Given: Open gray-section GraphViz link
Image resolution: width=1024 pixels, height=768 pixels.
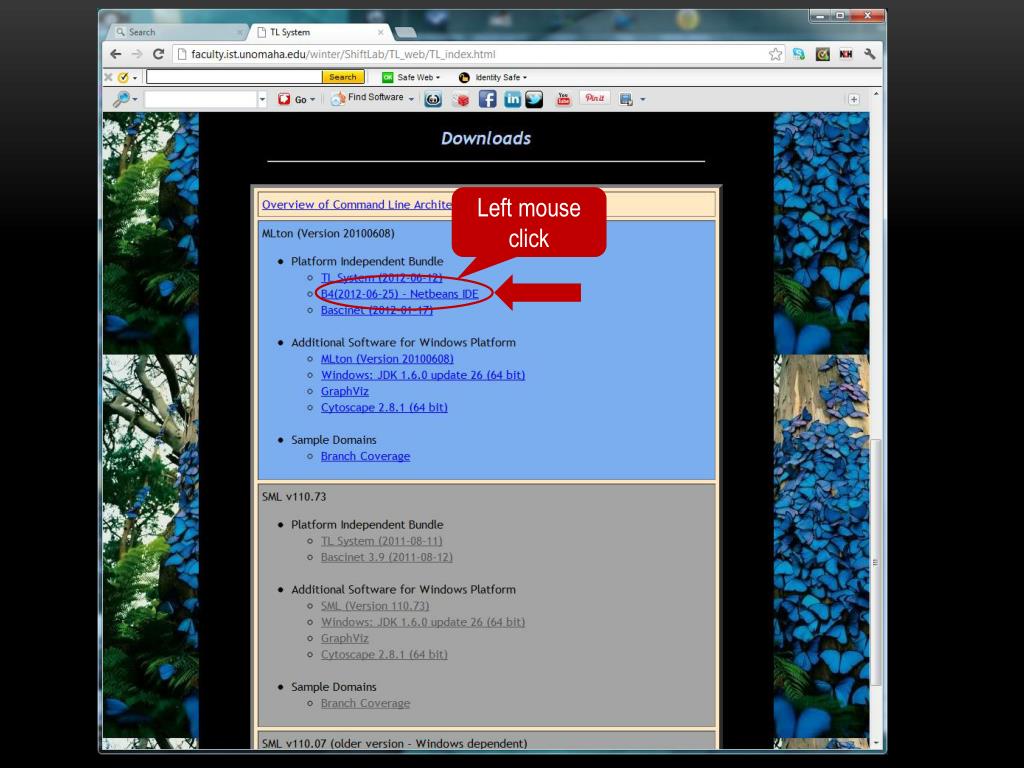Looking at the screenshot, I should click(x=345, y=638).
